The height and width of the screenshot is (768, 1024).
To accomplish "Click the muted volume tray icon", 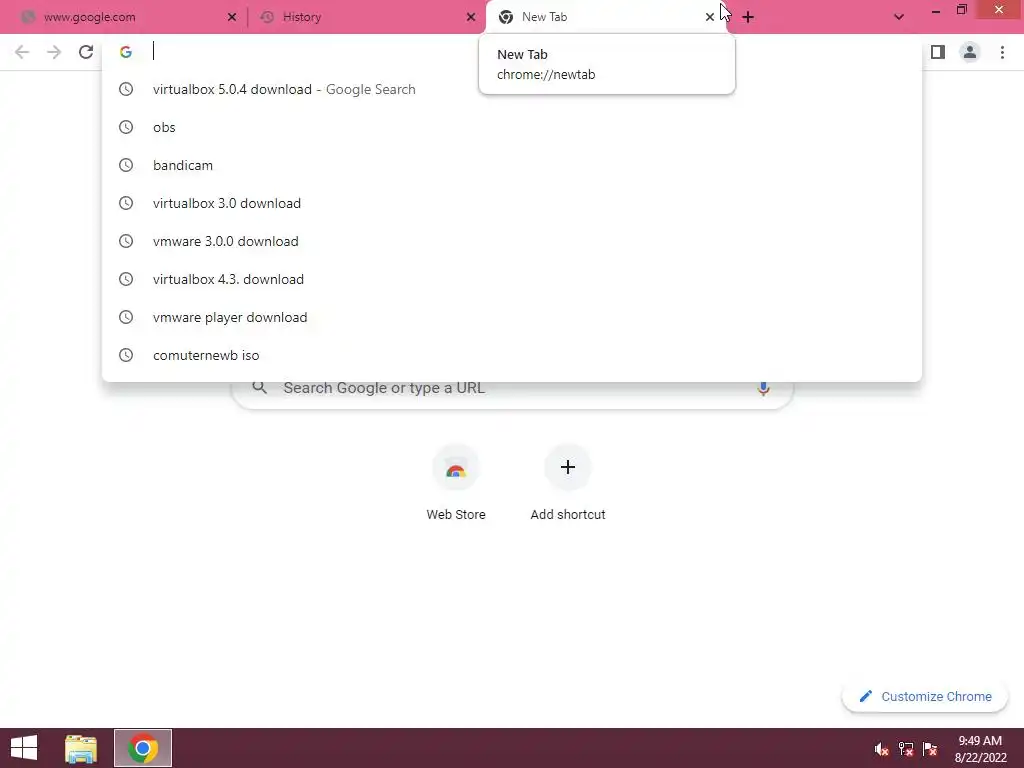I will [881, 749].
